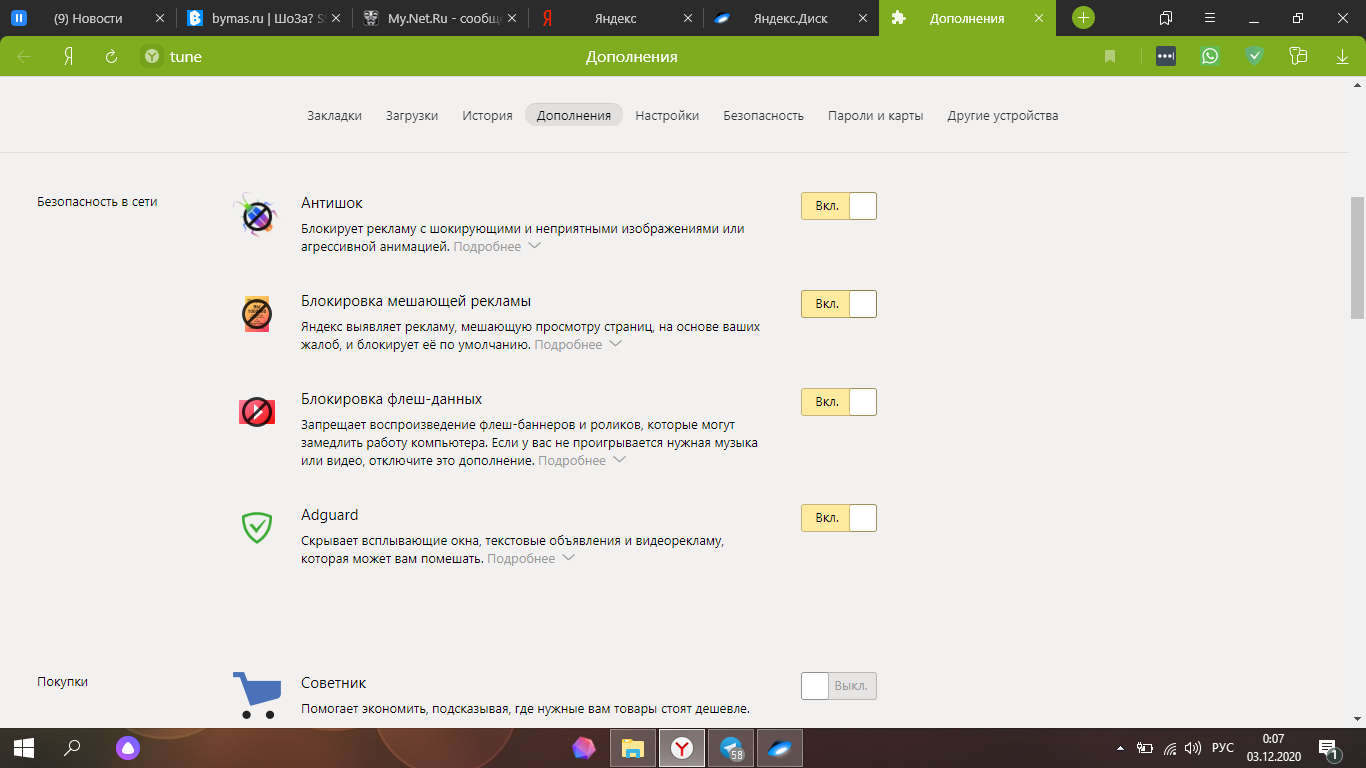Screen dimensions: 1366x768
Task: Expand Подробнее under Блокировка мешающей рекламы
Action: pos(578,345)
